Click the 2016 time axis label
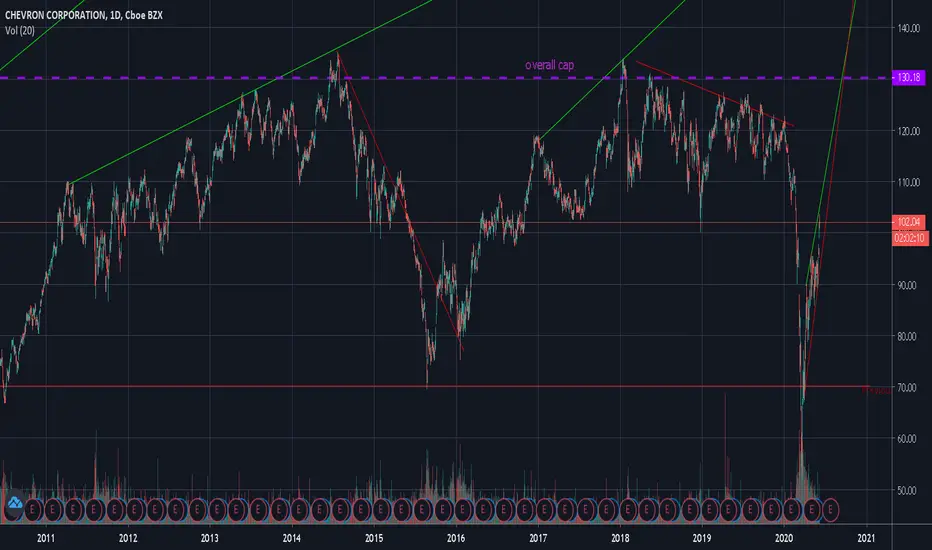 click(456, 538)
